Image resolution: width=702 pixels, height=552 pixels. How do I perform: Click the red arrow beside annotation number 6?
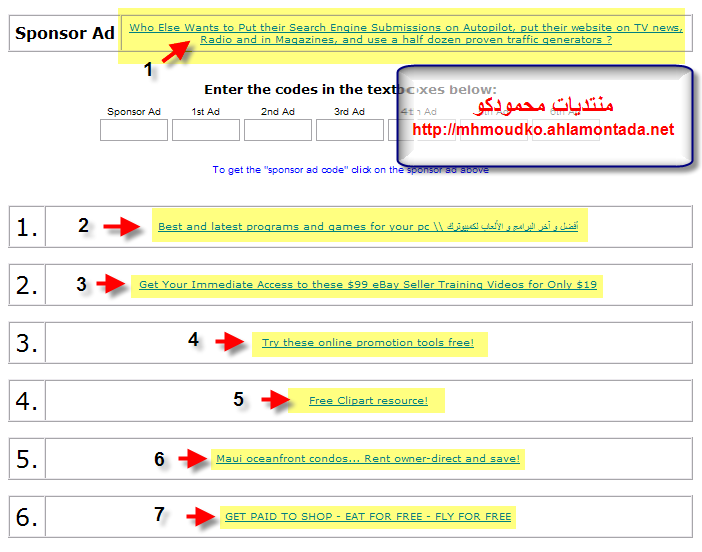coord(195,459)
